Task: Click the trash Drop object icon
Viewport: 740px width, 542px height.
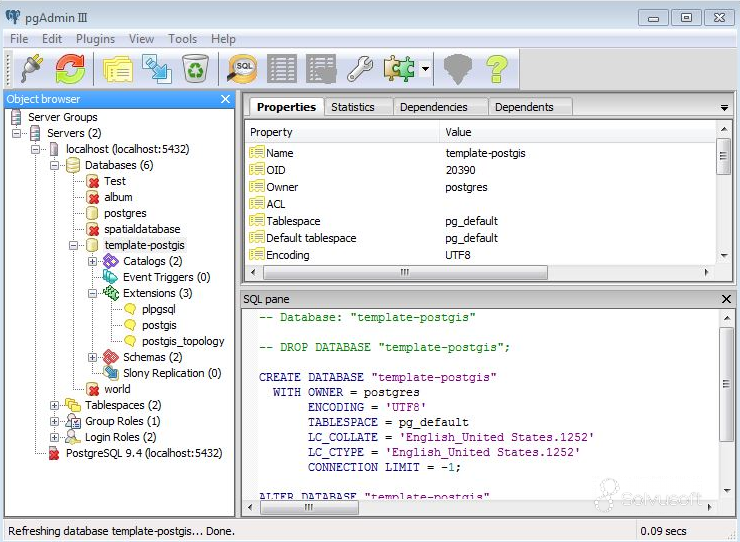Action: 195,69
